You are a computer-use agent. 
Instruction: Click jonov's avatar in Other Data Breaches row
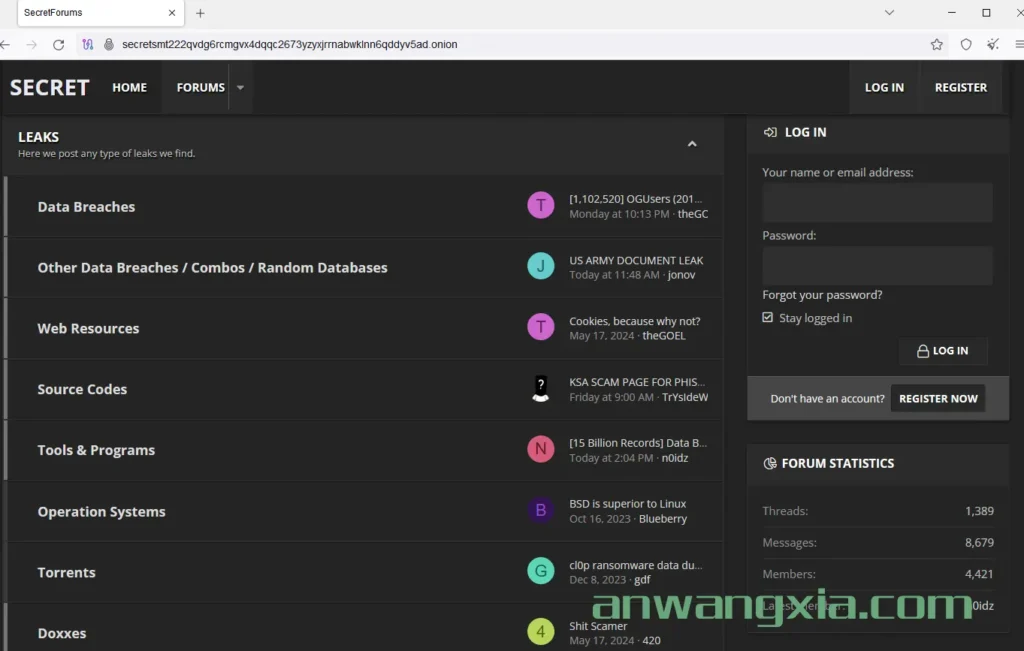(540, 266)
